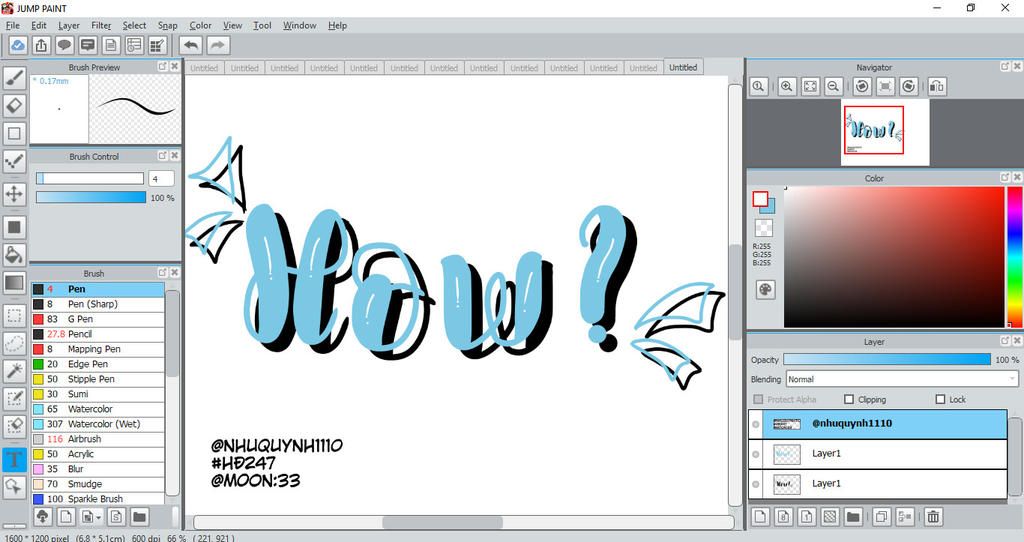The height and width of the screenshot is (542, 1024).
Task: Click the brush size value field
Action: click(x=161, y=178)
